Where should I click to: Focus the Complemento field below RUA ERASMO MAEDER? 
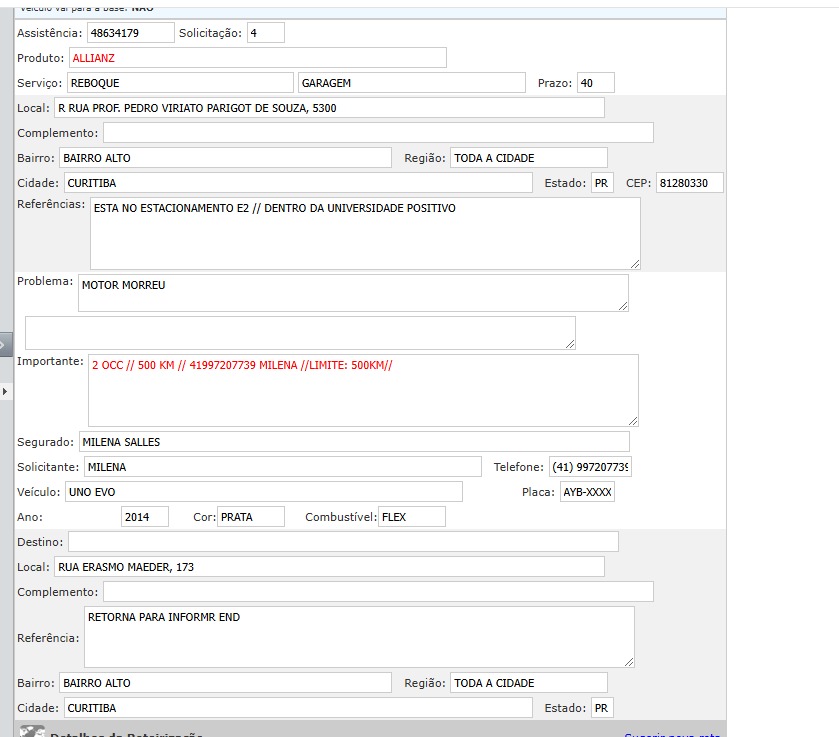coord(378,592)
